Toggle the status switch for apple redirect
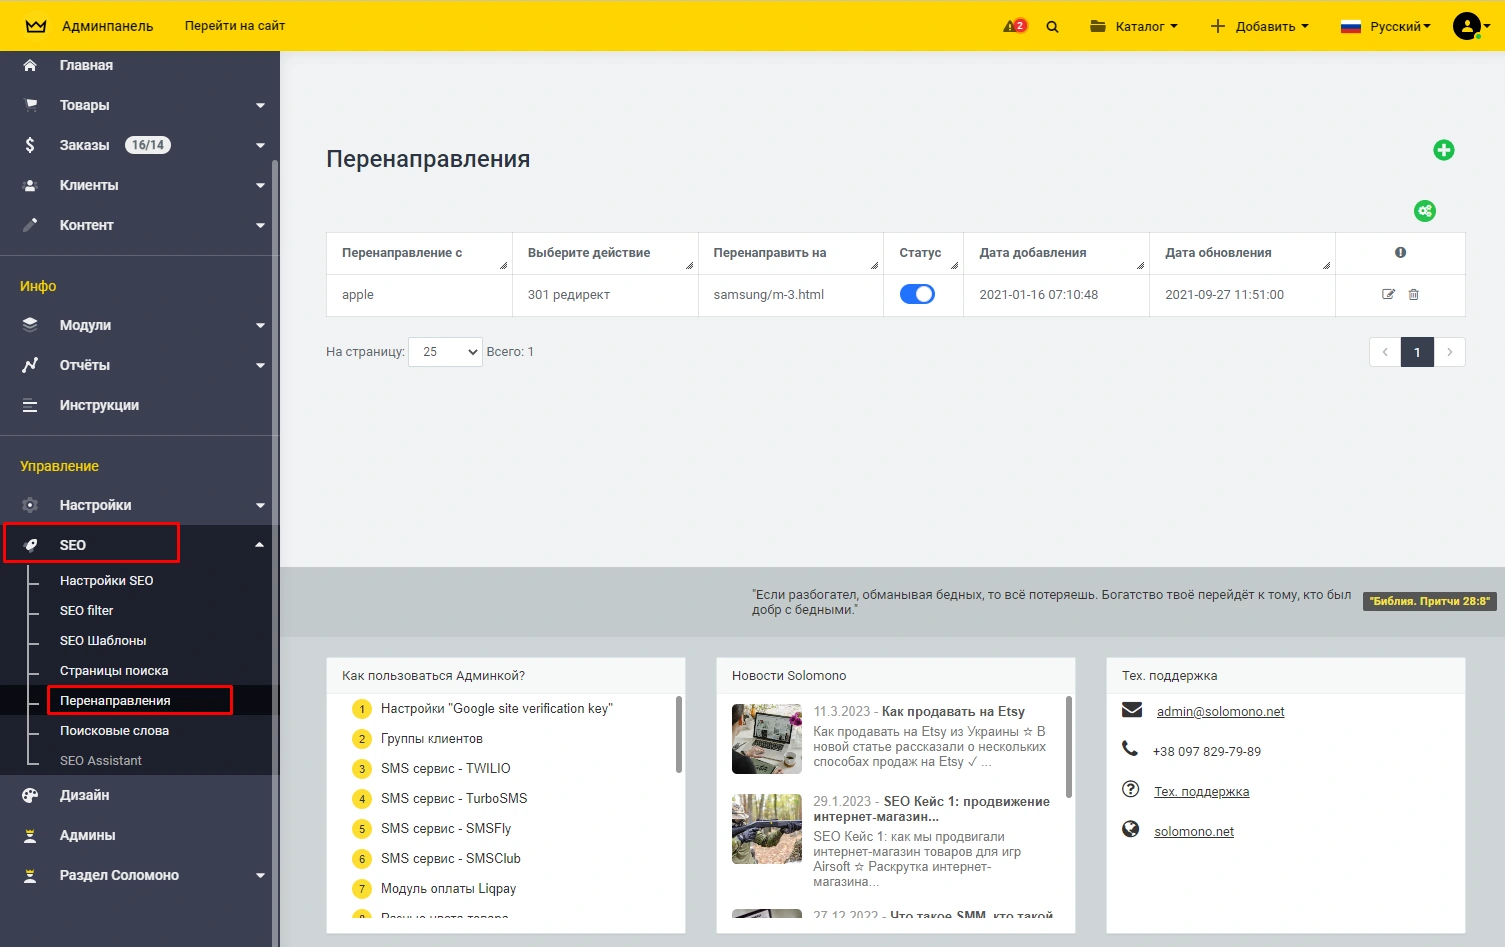Viewport: 1505px width, 947px height. pos(917,294)
